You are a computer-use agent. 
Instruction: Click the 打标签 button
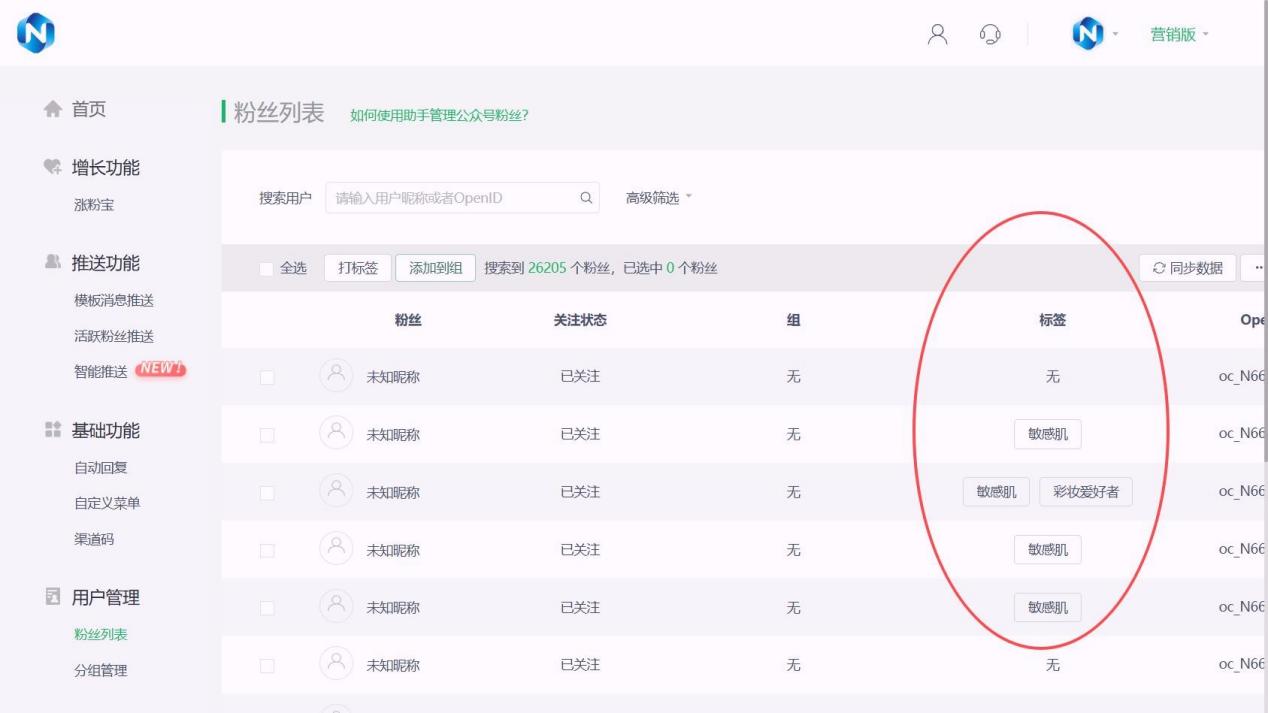pos(358,268)
